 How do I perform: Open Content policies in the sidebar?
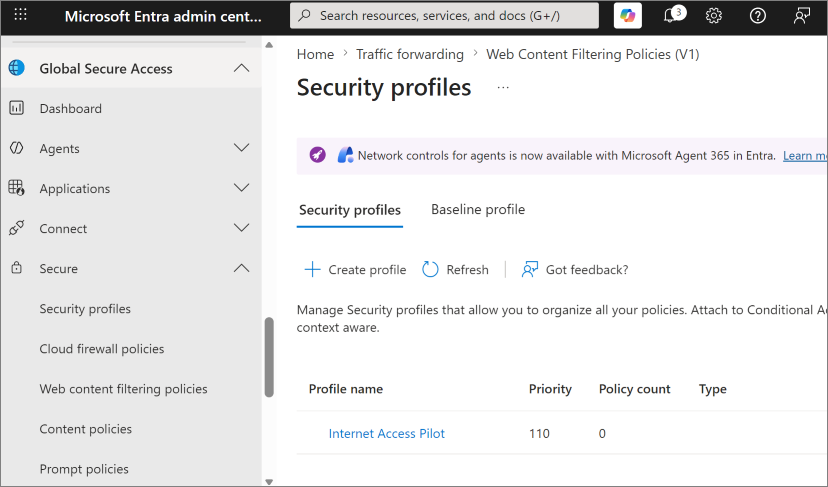86,429
